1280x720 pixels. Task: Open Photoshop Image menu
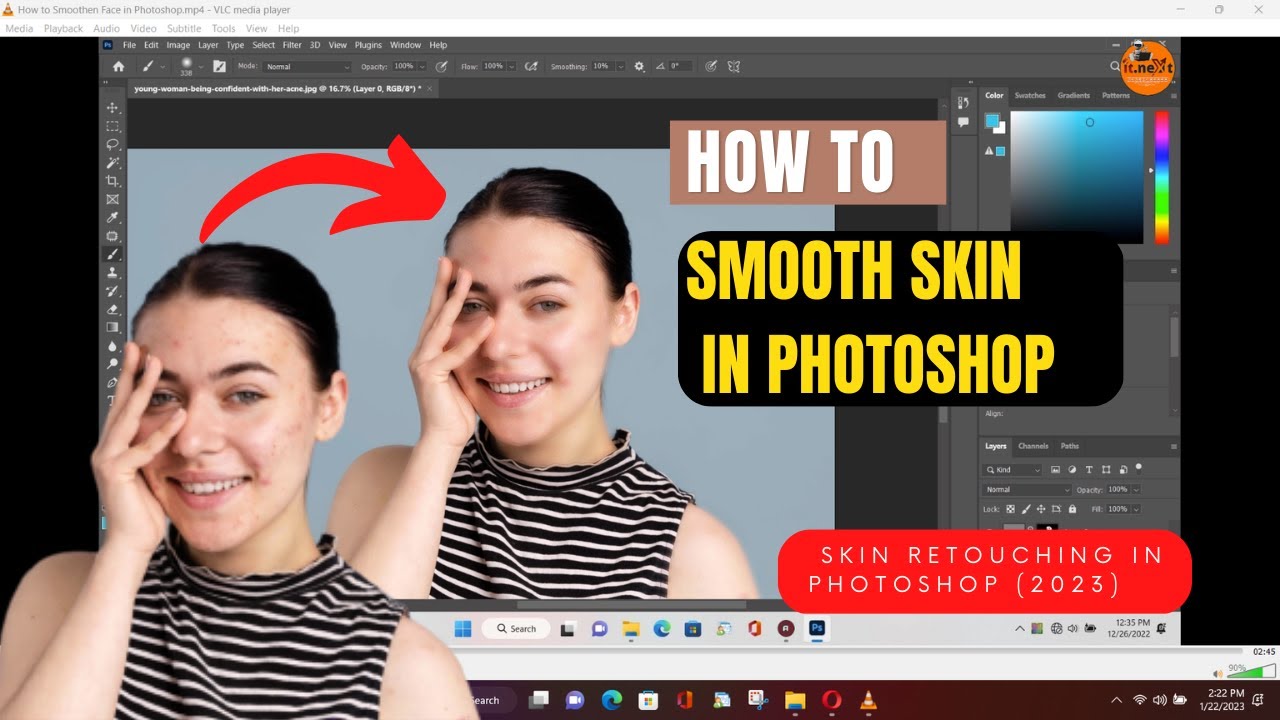[x=178, y=45]
